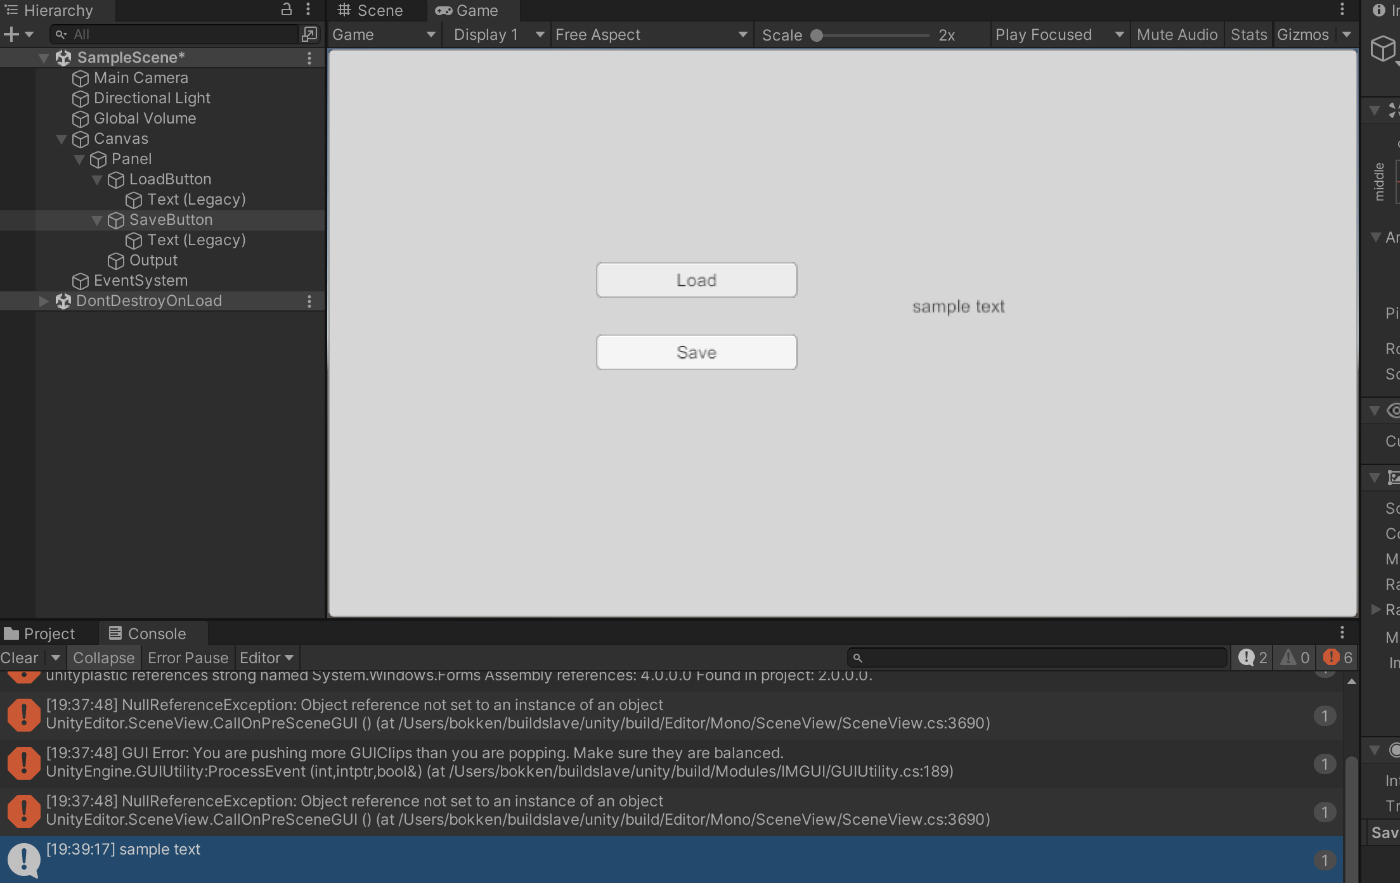Toggle the info message count filter
The height and width of the screenshot is (883, 1400).
tap(1253, 657)
